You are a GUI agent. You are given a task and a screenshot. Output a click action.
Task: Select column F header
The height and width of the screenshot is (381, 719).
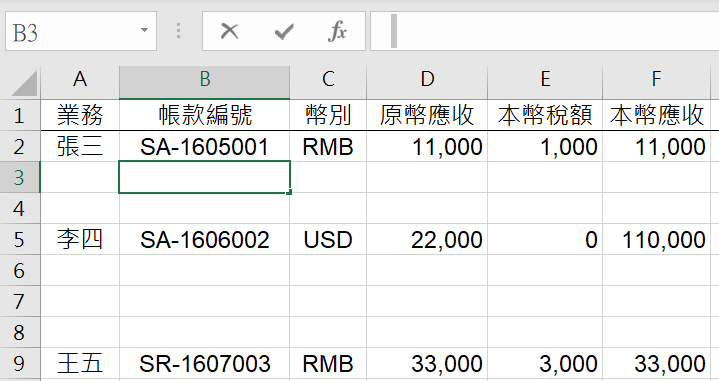click(656, 82)
